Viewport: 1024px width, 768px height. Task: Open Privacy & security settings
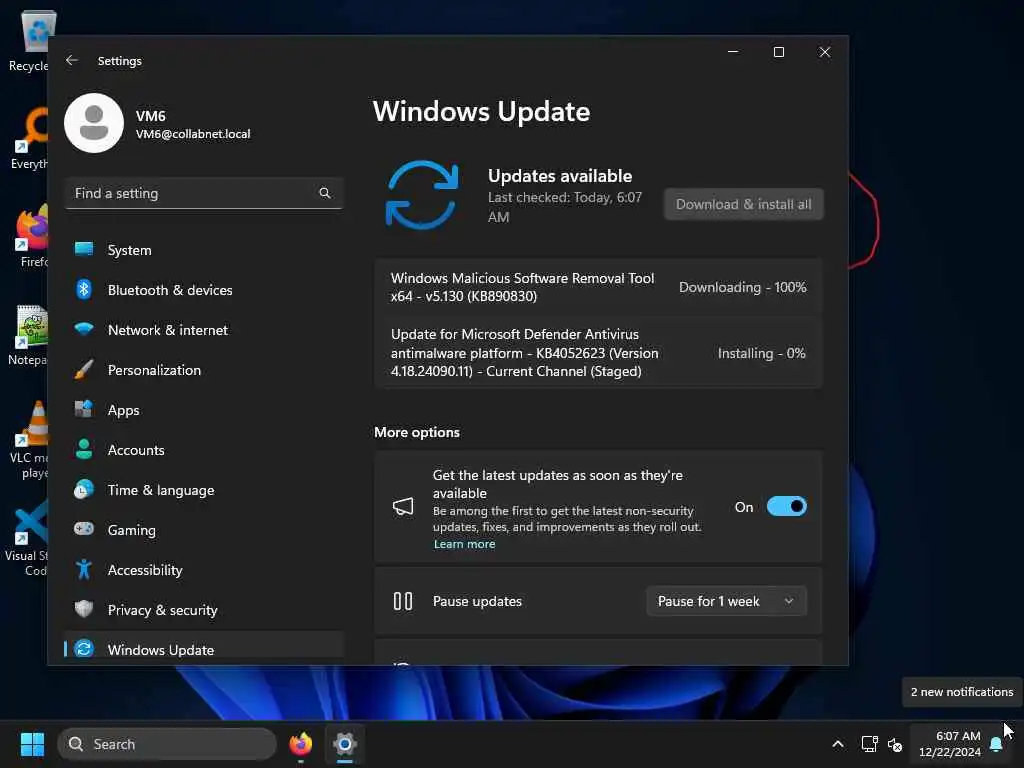[204, 609]
